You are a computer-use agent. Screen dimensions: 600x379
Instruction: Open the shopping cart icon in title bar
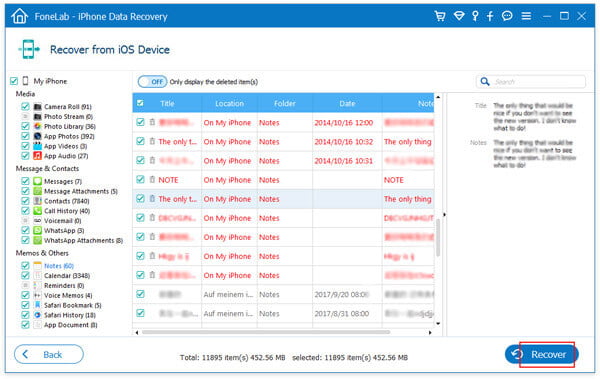(x=440, y=16)
